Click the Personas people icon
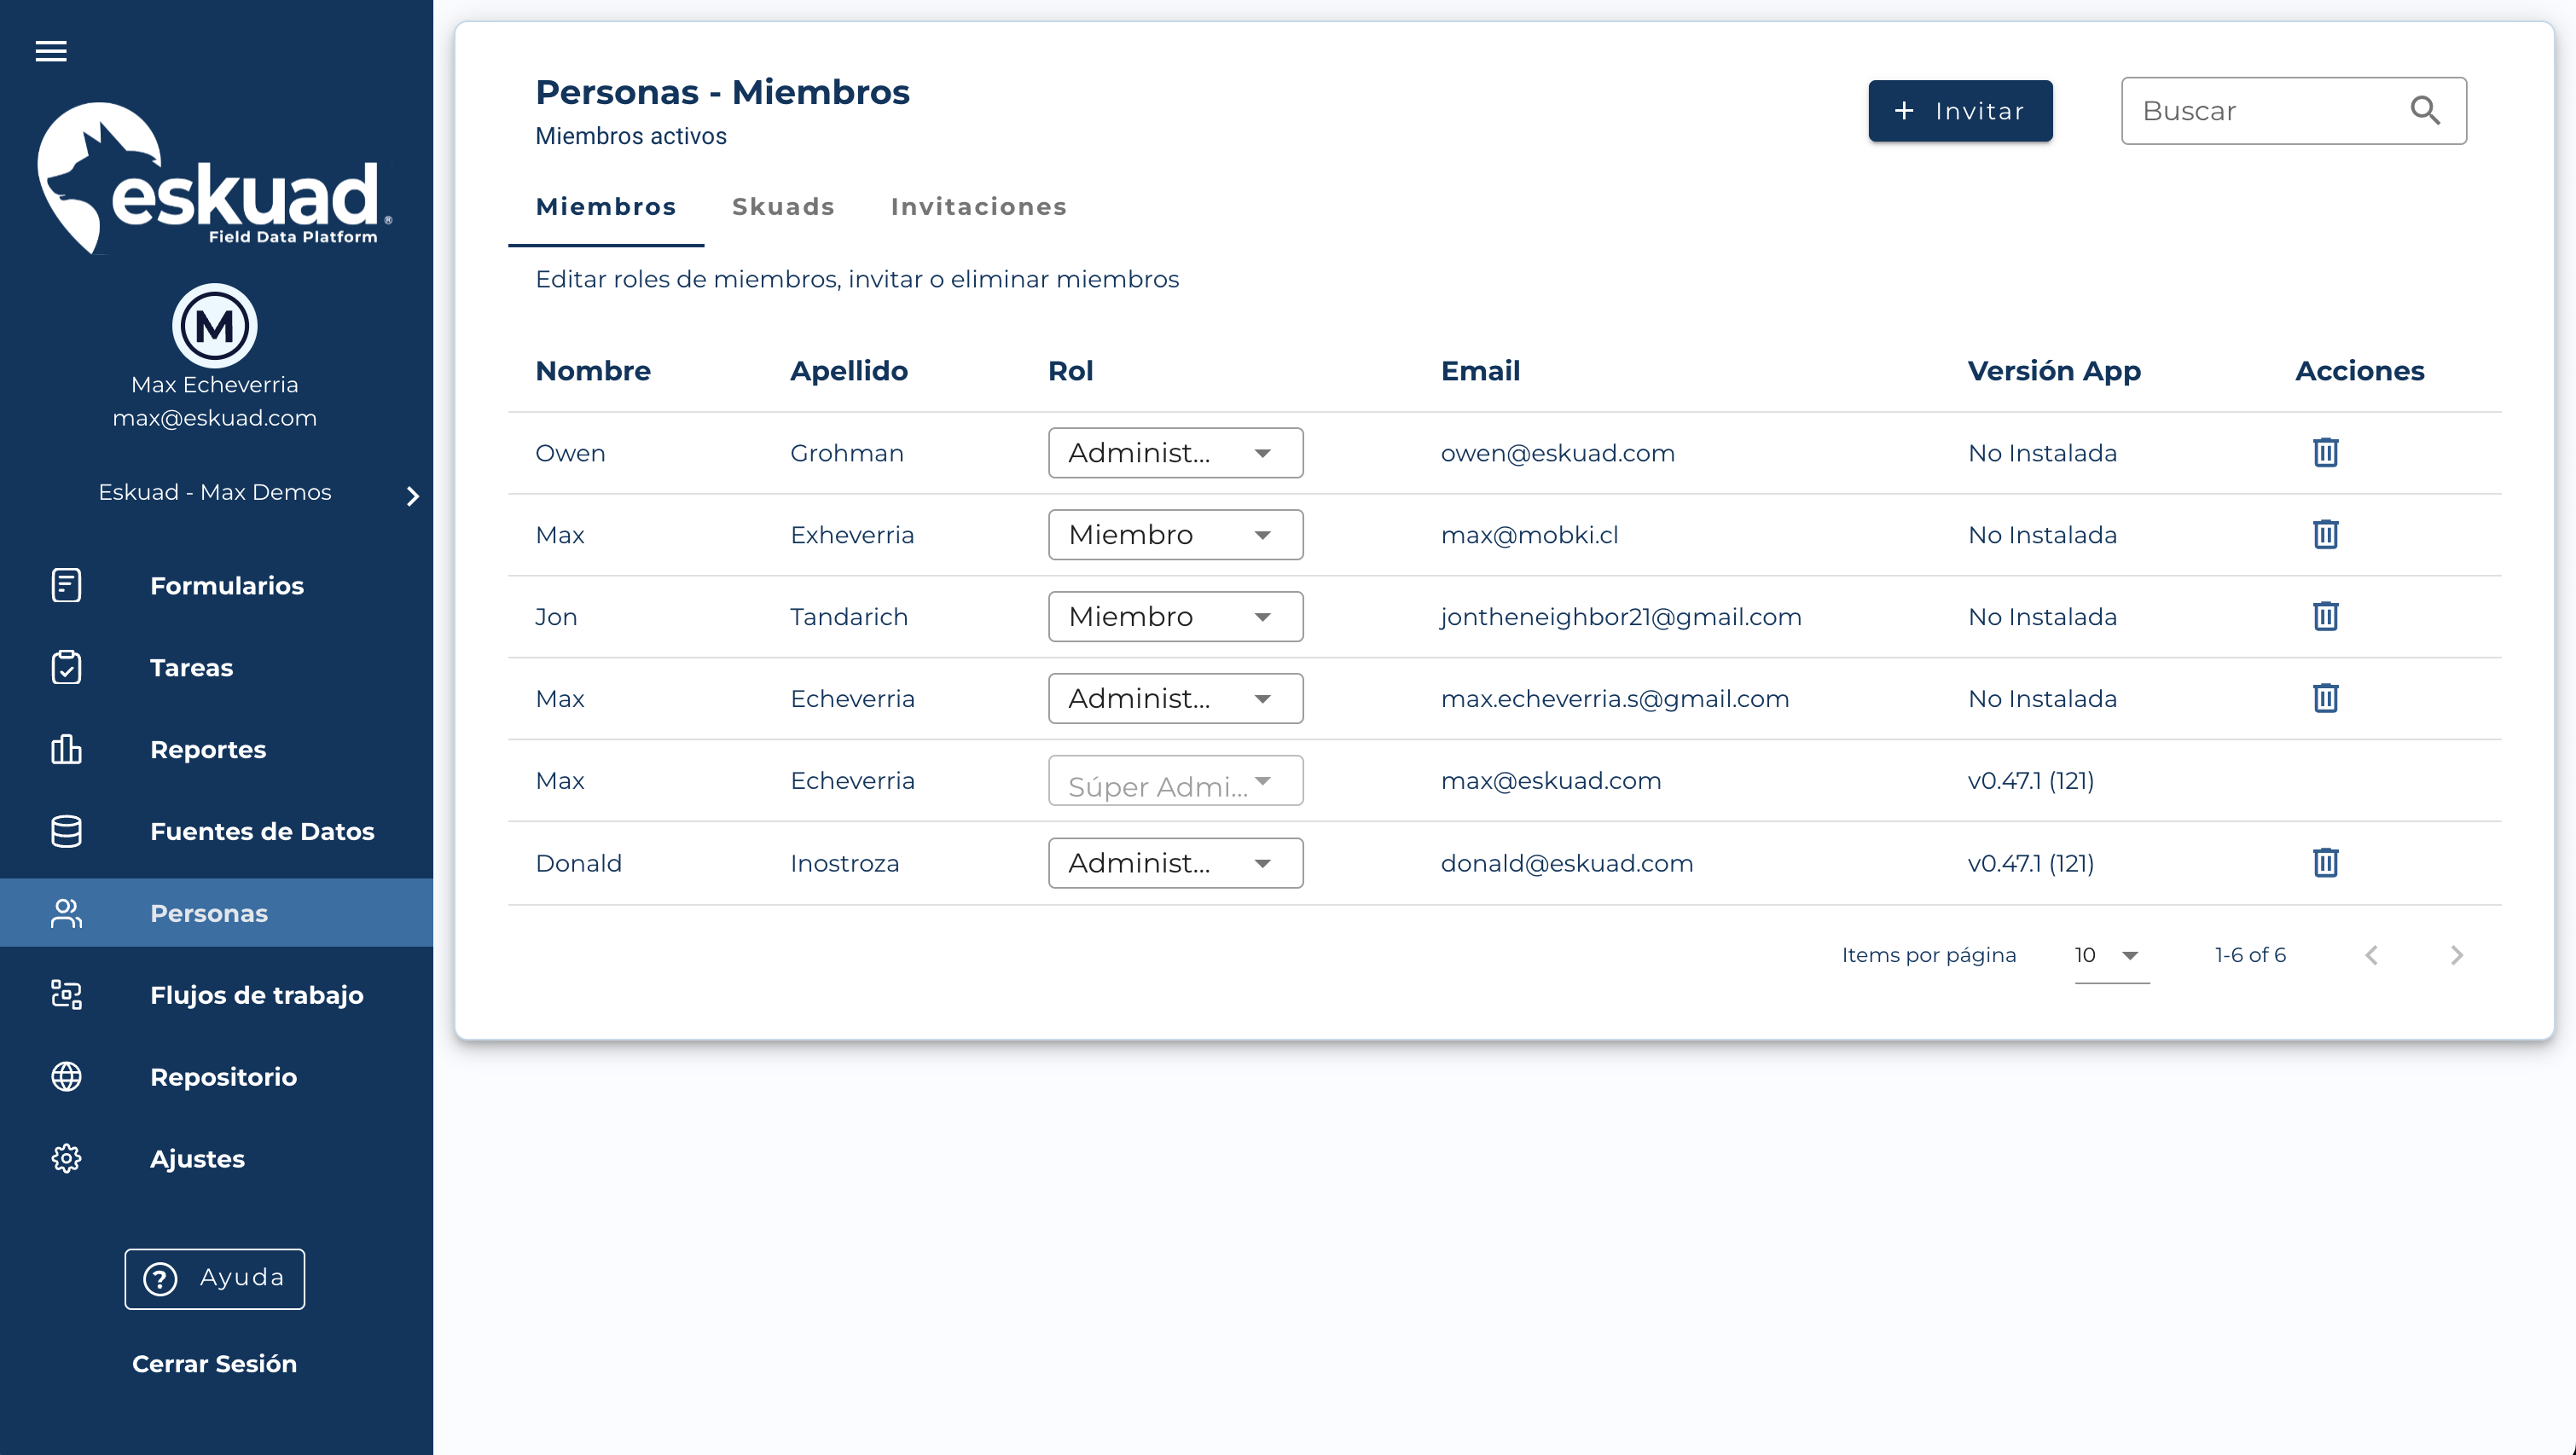The height and width of the screenshot is (1455, 2576). coord(66,913)
